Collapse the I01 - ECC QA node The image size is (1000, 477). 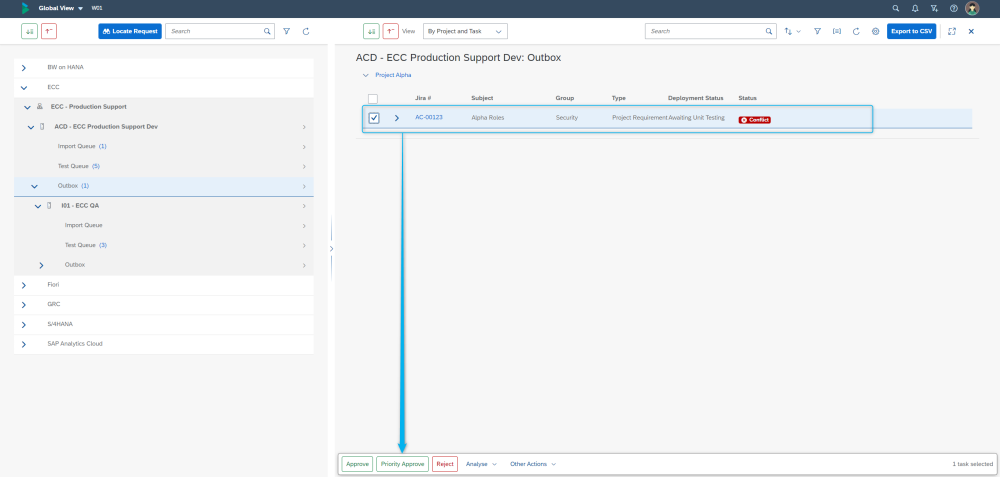38,206
